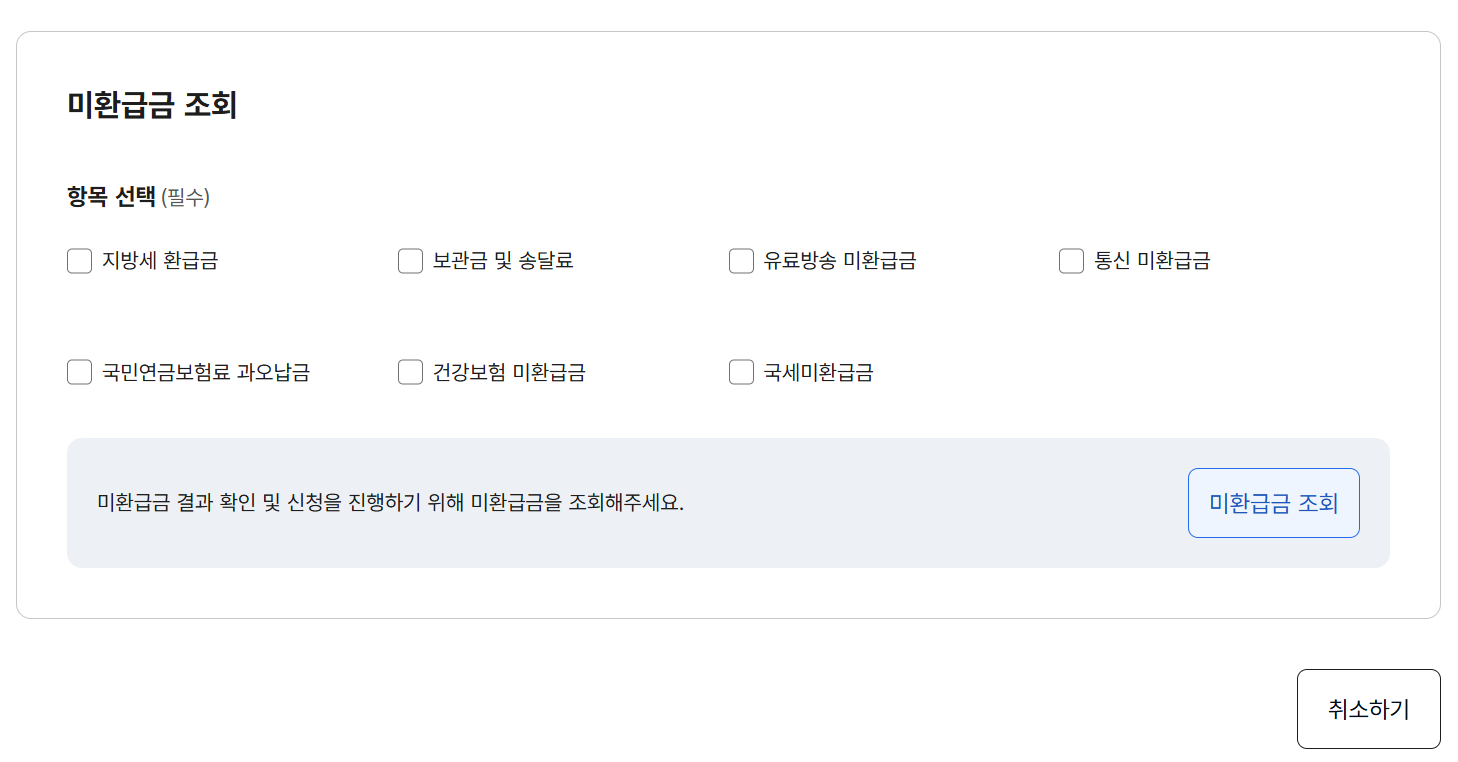Click the 건강보험 미환급금 label text
1458x762 pixels.
[509, 372]
